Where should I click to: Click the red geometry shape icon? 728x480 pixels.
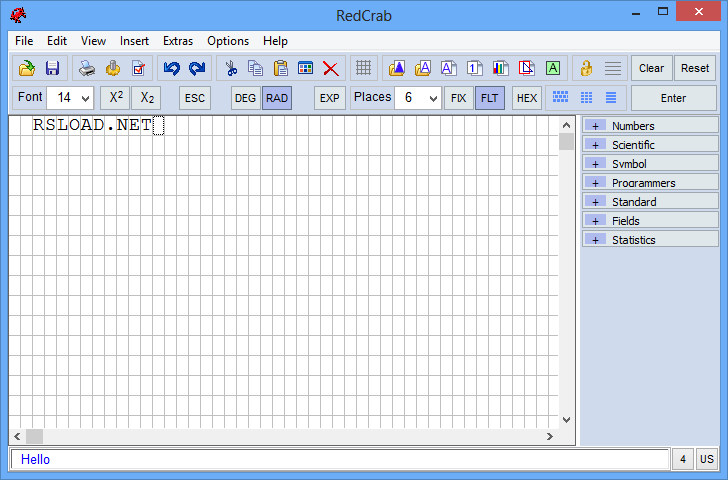pos(526,68)
